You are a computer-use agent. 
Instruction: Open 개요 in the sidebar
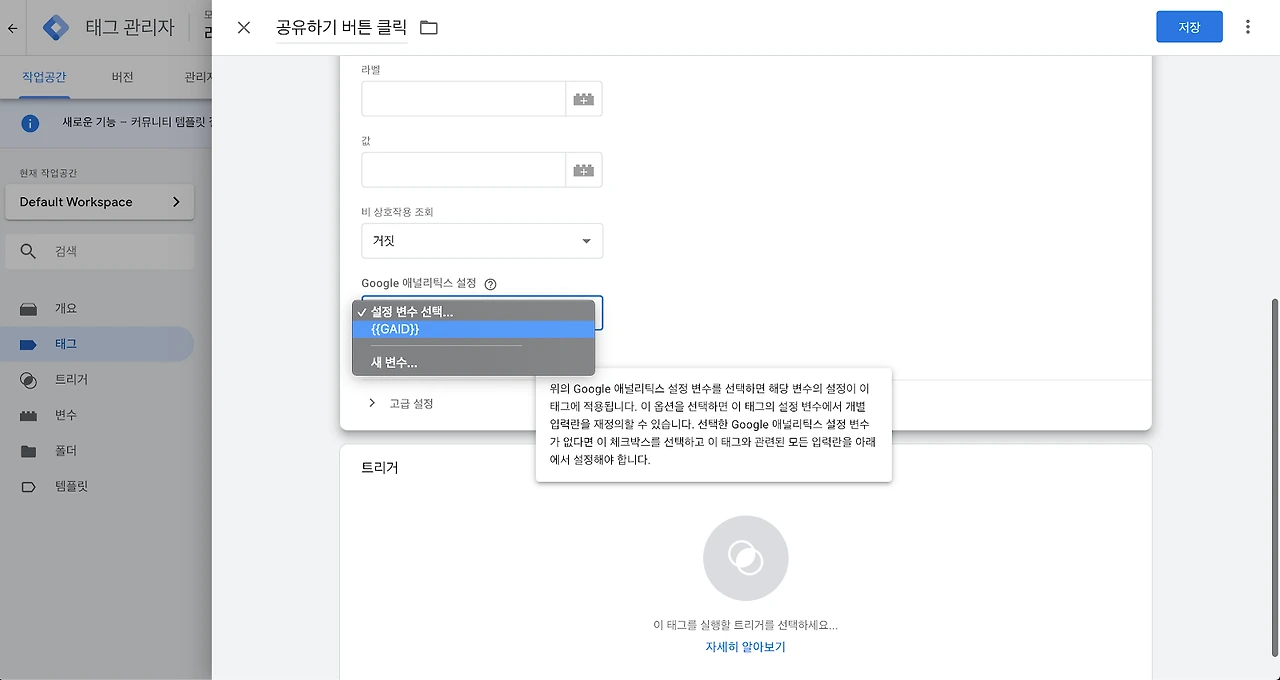[97, 309]
